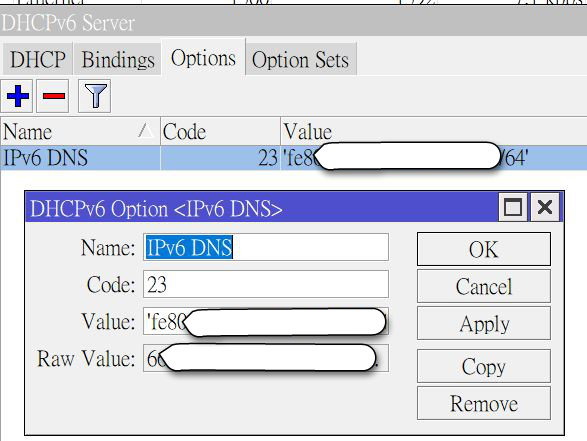This screenshot has height=441, width=587.
Task: Copy this DHCPv6 option
Action: pos(484,366)
